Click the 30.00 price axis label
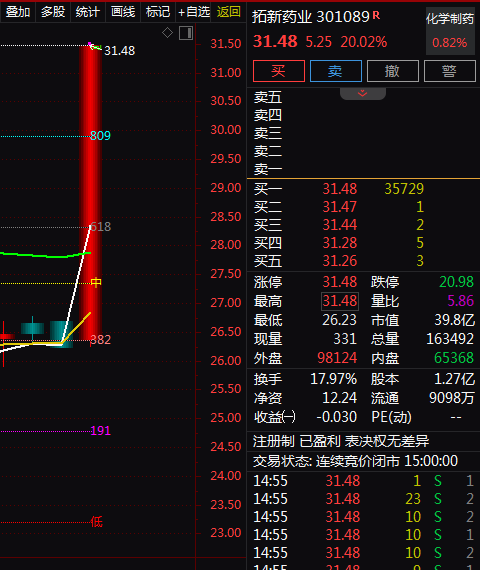The image size is (480, 570). pyautogui.click(x=226, y=130)
